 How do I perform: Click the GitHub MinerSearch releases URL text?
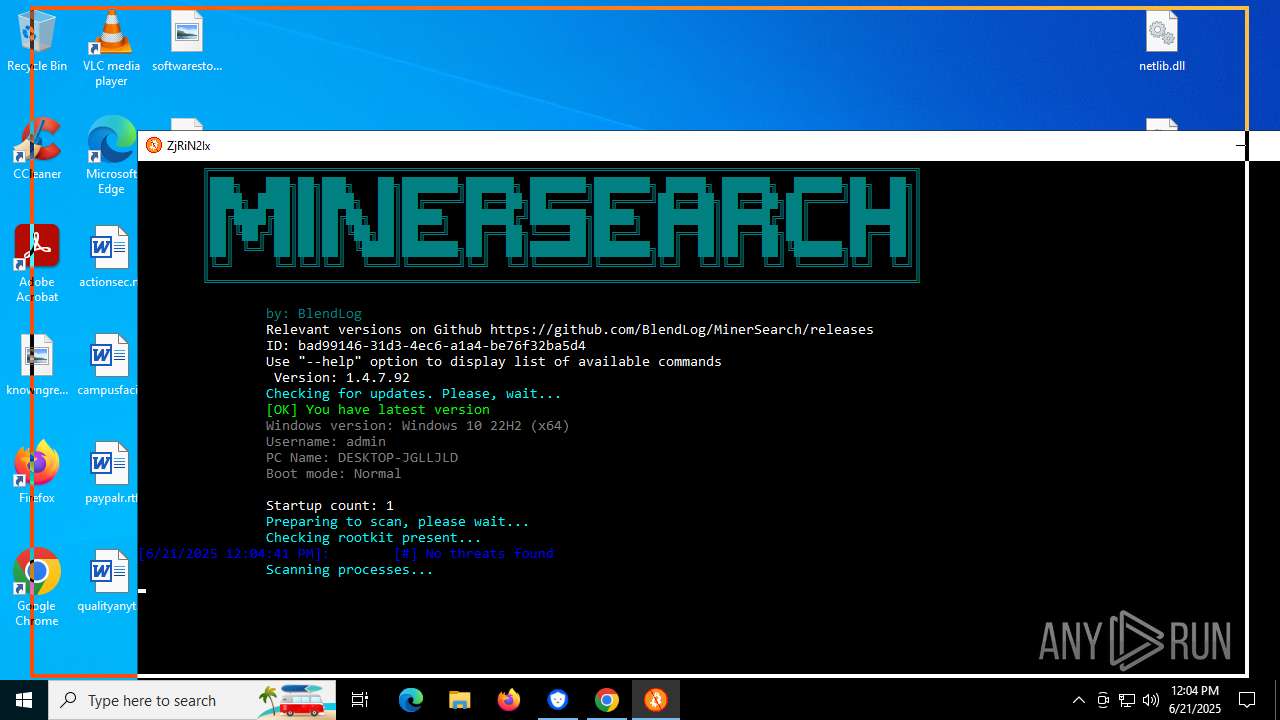(x=681, y=329)
